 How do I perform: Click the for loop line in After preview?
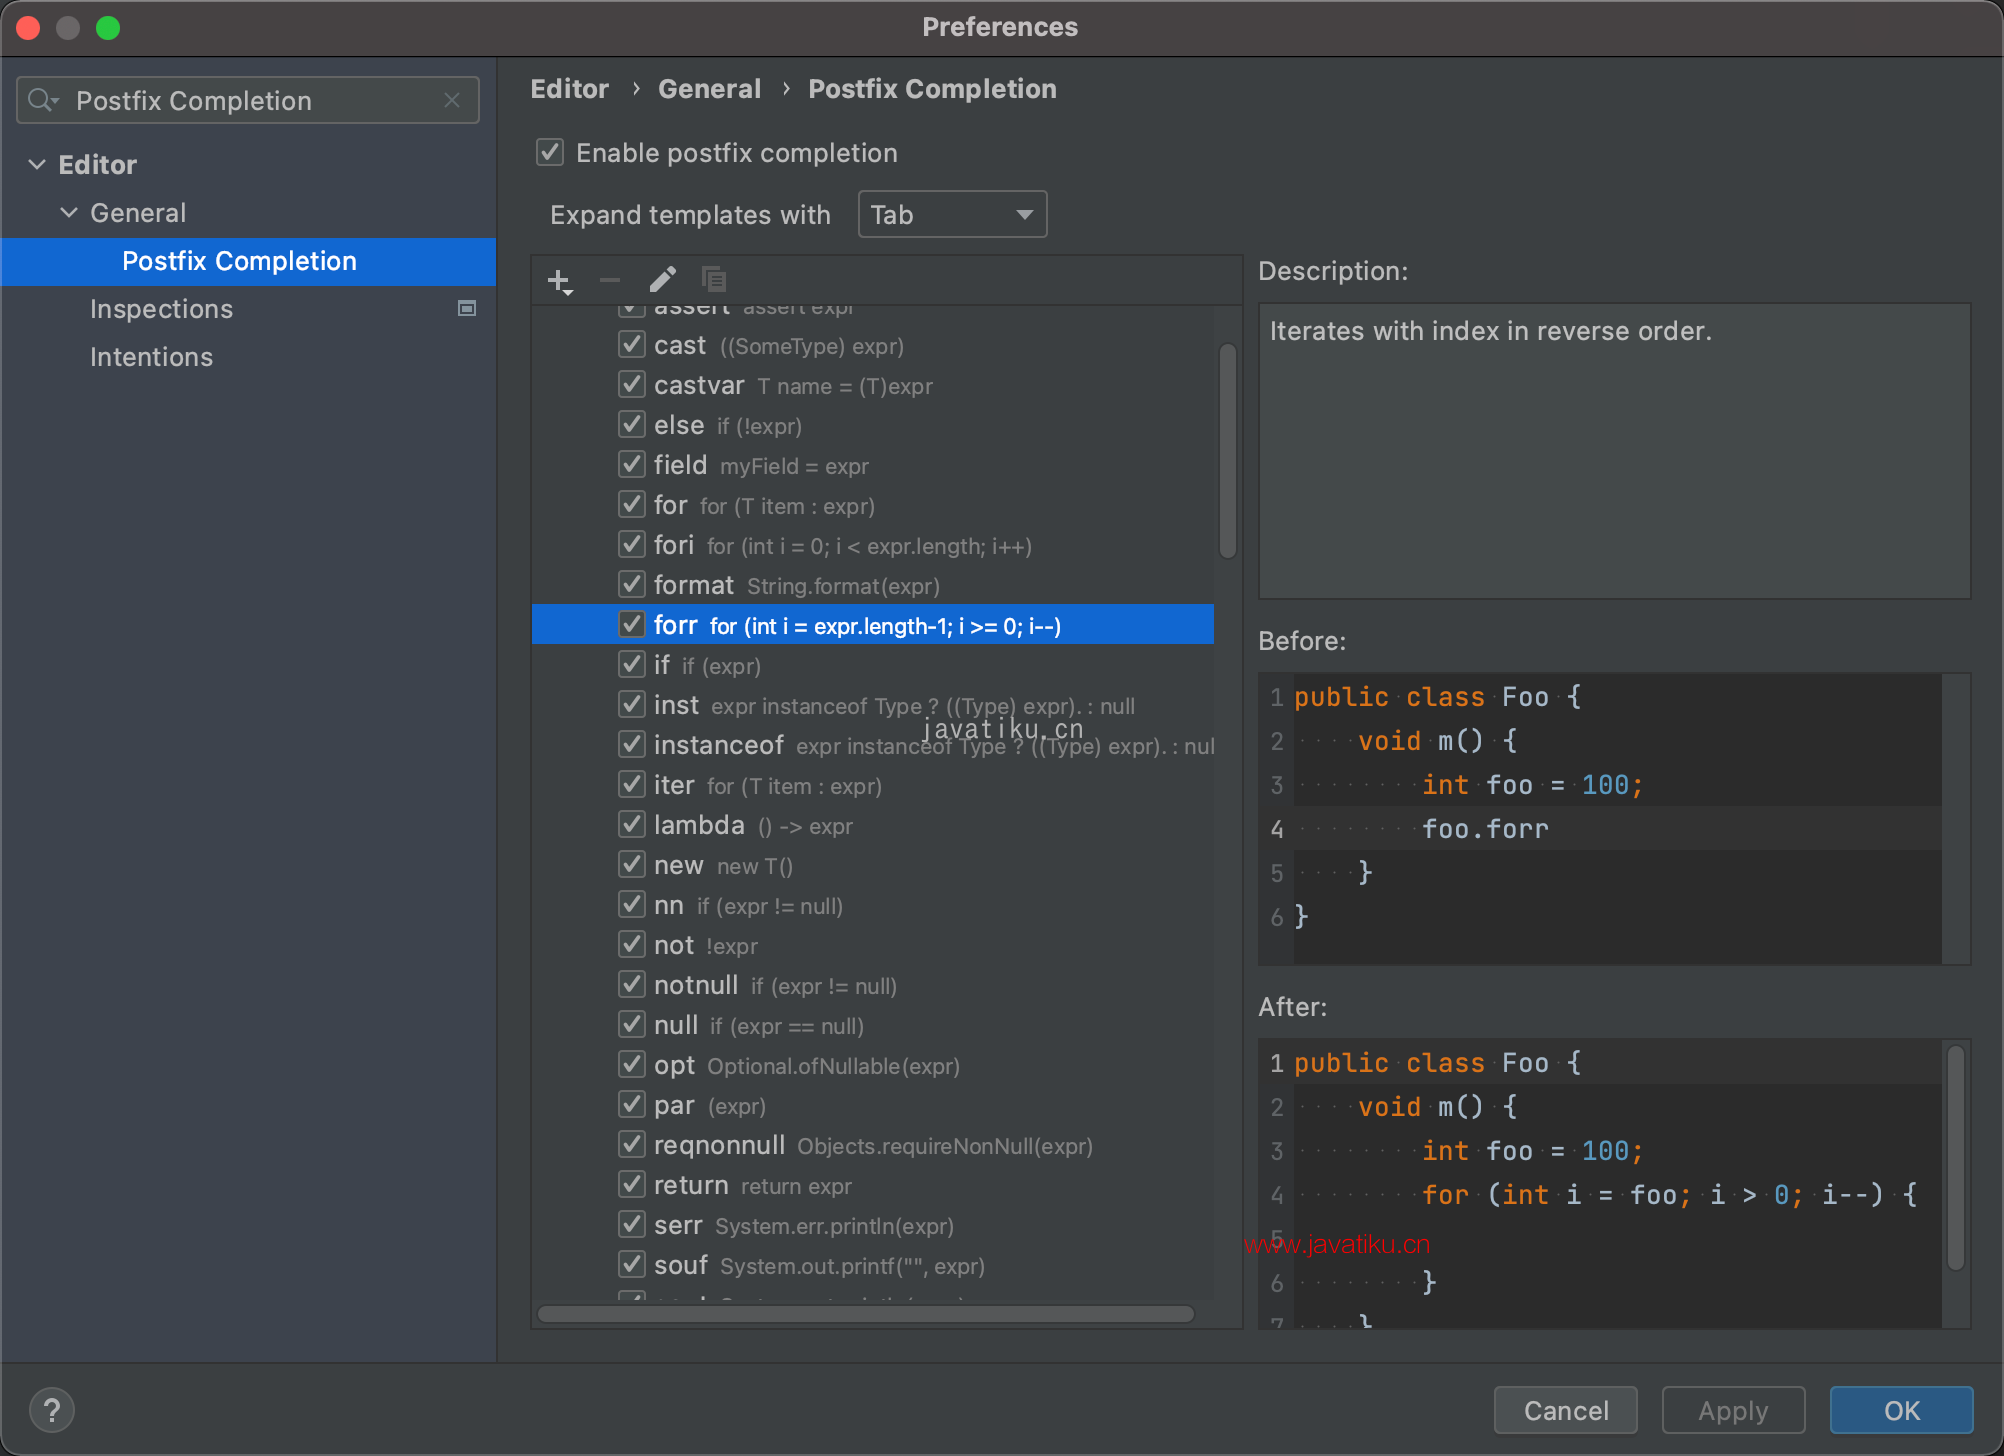click(1669, 1194)
